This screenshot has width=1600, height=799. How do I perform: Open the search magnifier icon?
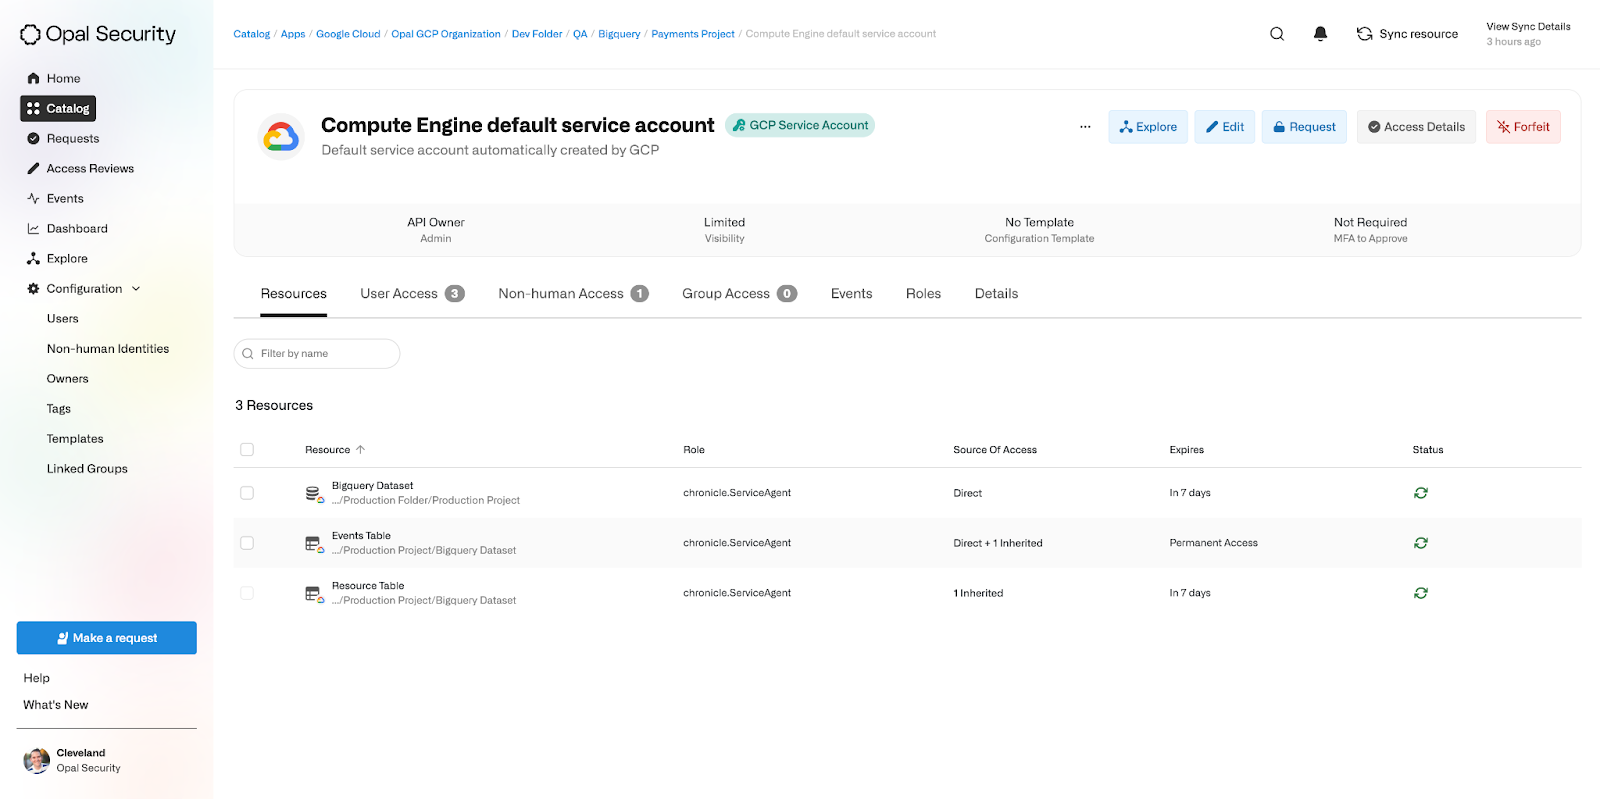(x=1277, y=34)
